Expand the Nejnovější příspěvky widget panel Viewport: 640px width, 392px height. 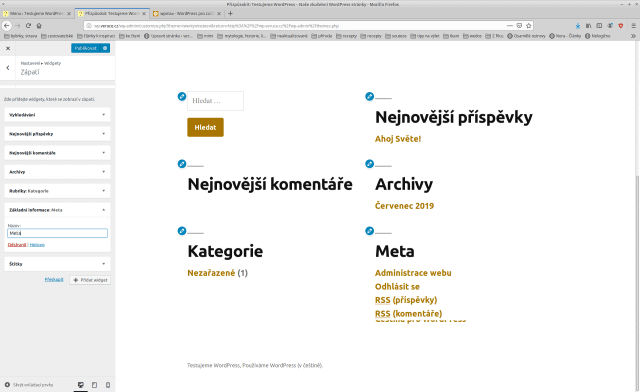[x=58, y=134]
